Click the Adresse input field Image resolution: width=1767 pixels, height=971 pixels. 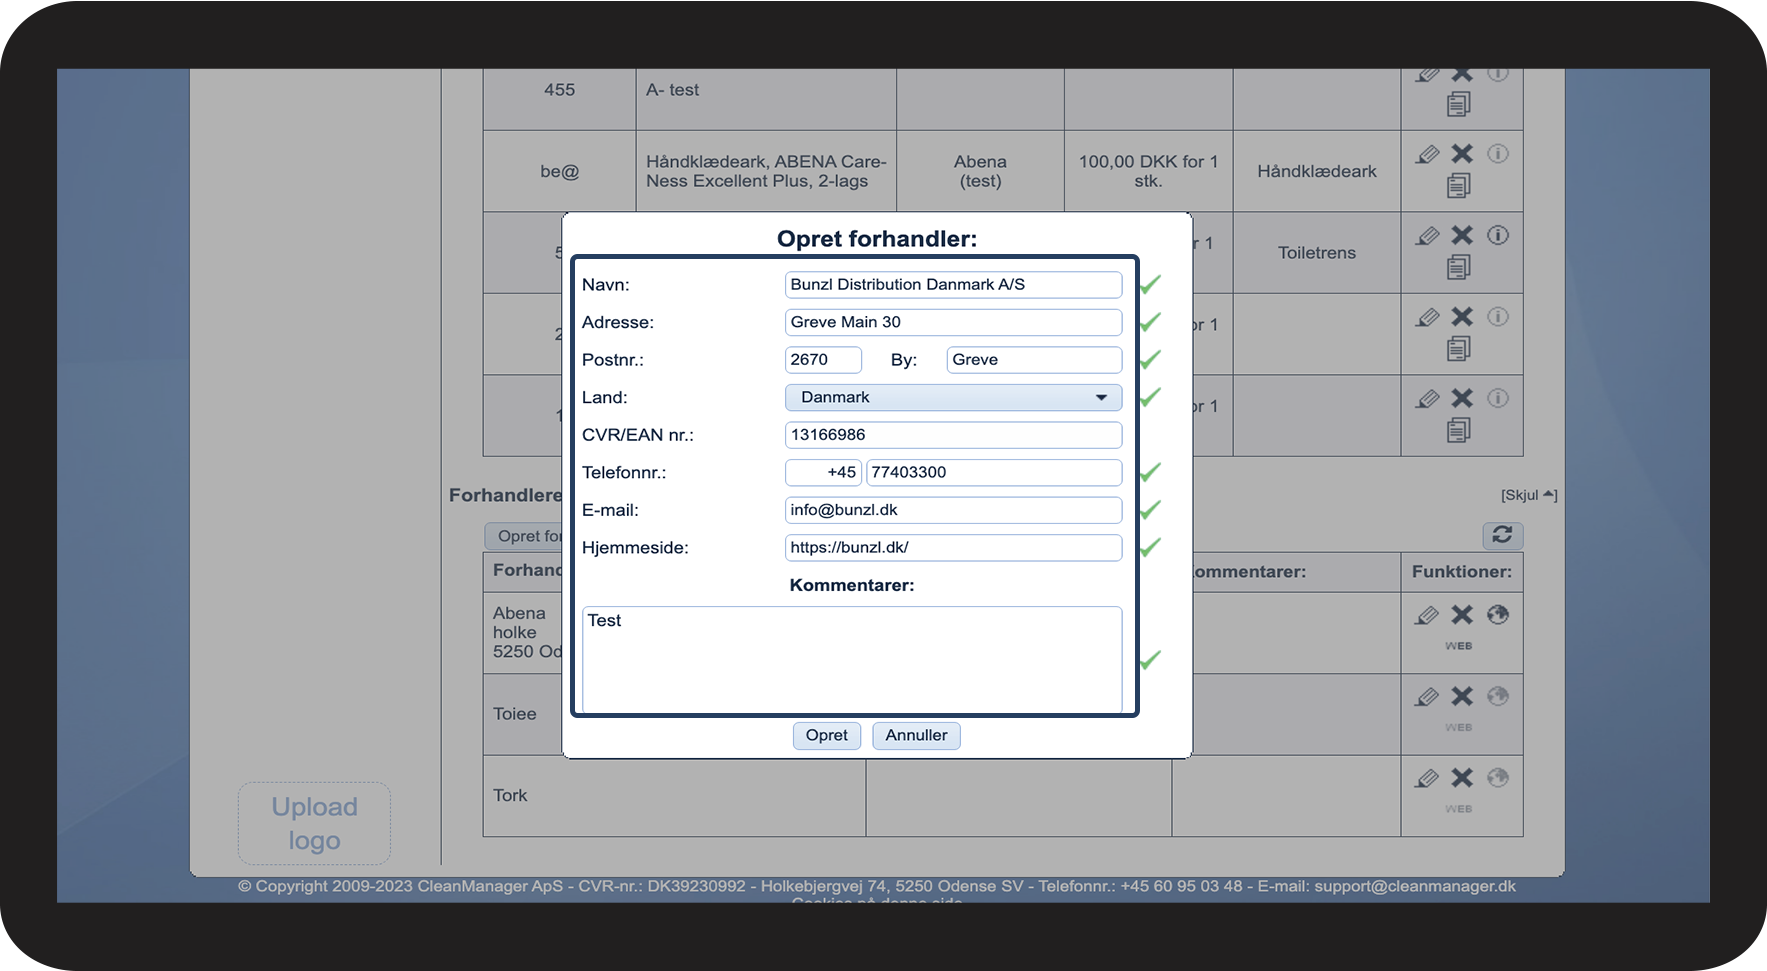coord(952,322)
